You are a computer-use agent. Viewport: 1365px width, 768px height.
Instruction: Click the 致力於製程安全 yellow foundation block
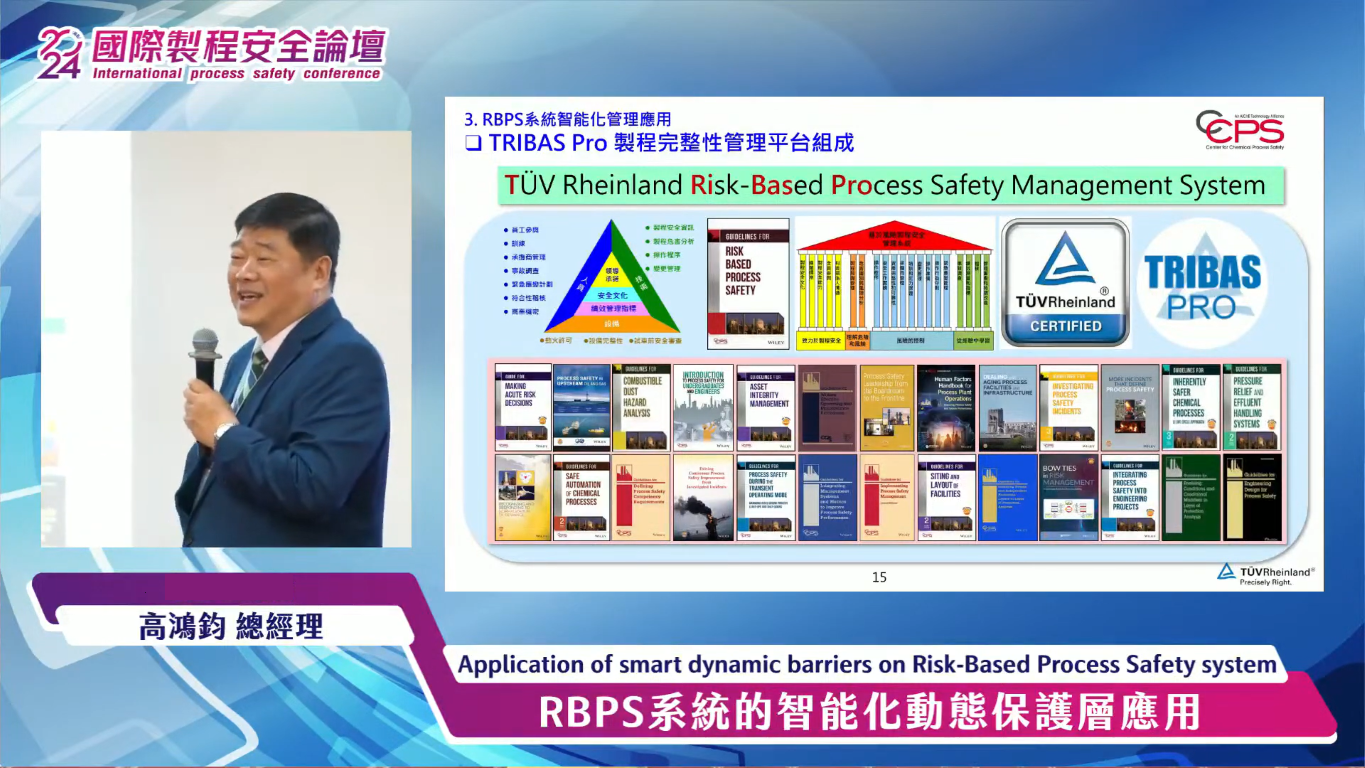pyautogui.click(x=820, y=340)
